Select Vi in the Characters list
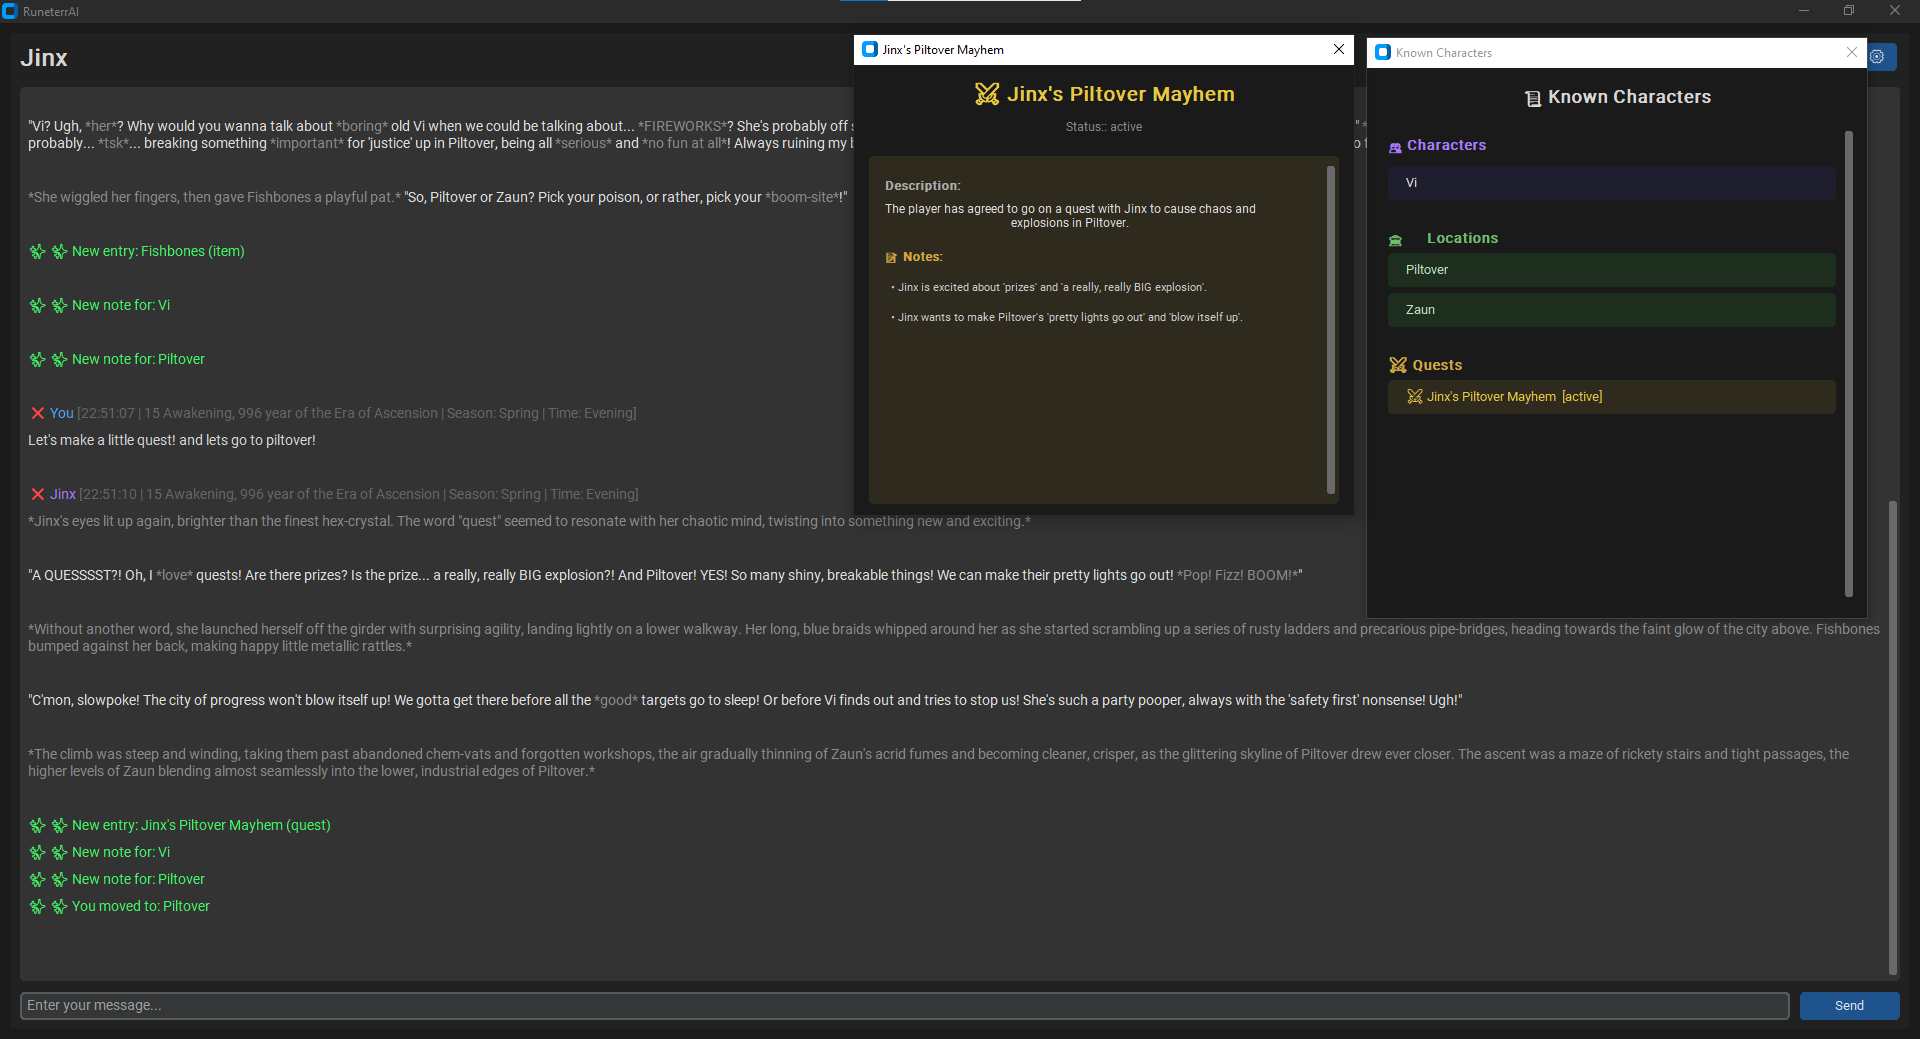Screen dimensions: 1920x1039 [1611, 183]
